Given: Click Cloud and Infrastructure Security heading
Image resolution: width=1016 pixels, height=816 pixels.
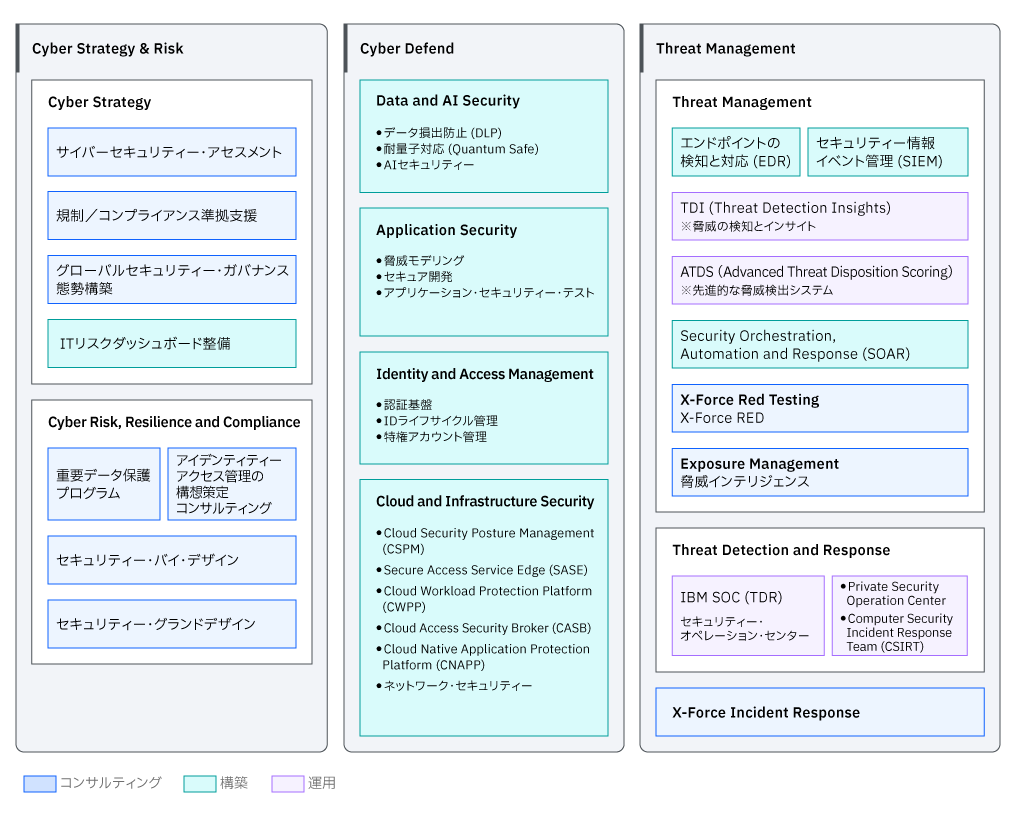Looking at the screenshot, I should [x=485, y=502].
